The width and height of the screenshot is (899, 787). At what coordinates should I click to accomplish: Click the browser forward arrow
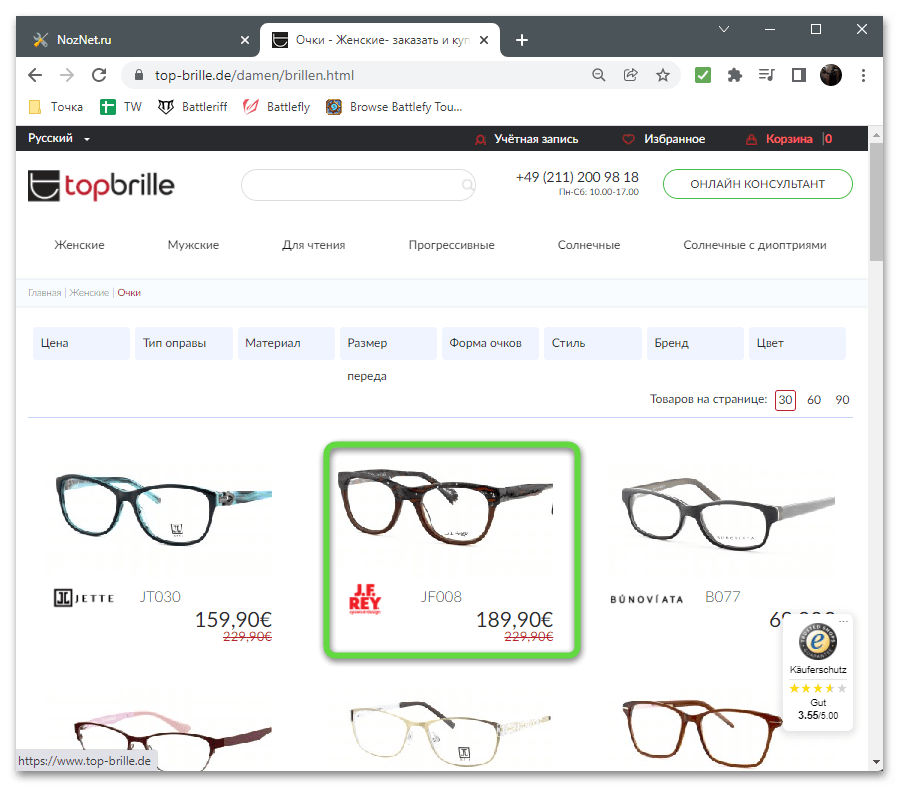pyautogui.click(x=67, y=75)
